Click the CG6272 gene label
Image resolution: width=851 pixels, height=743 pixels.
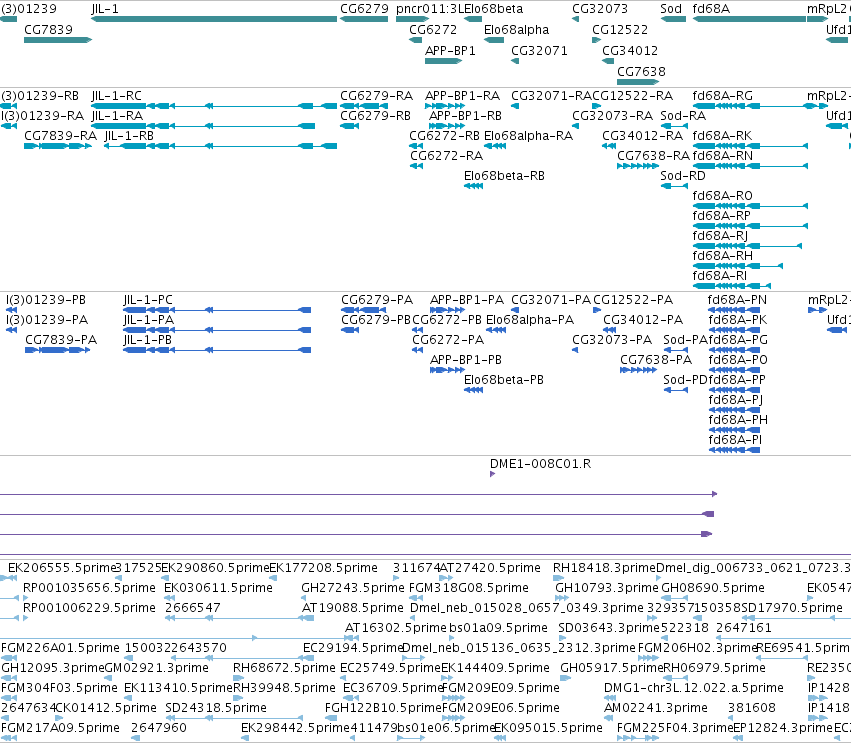pos(433,29)
